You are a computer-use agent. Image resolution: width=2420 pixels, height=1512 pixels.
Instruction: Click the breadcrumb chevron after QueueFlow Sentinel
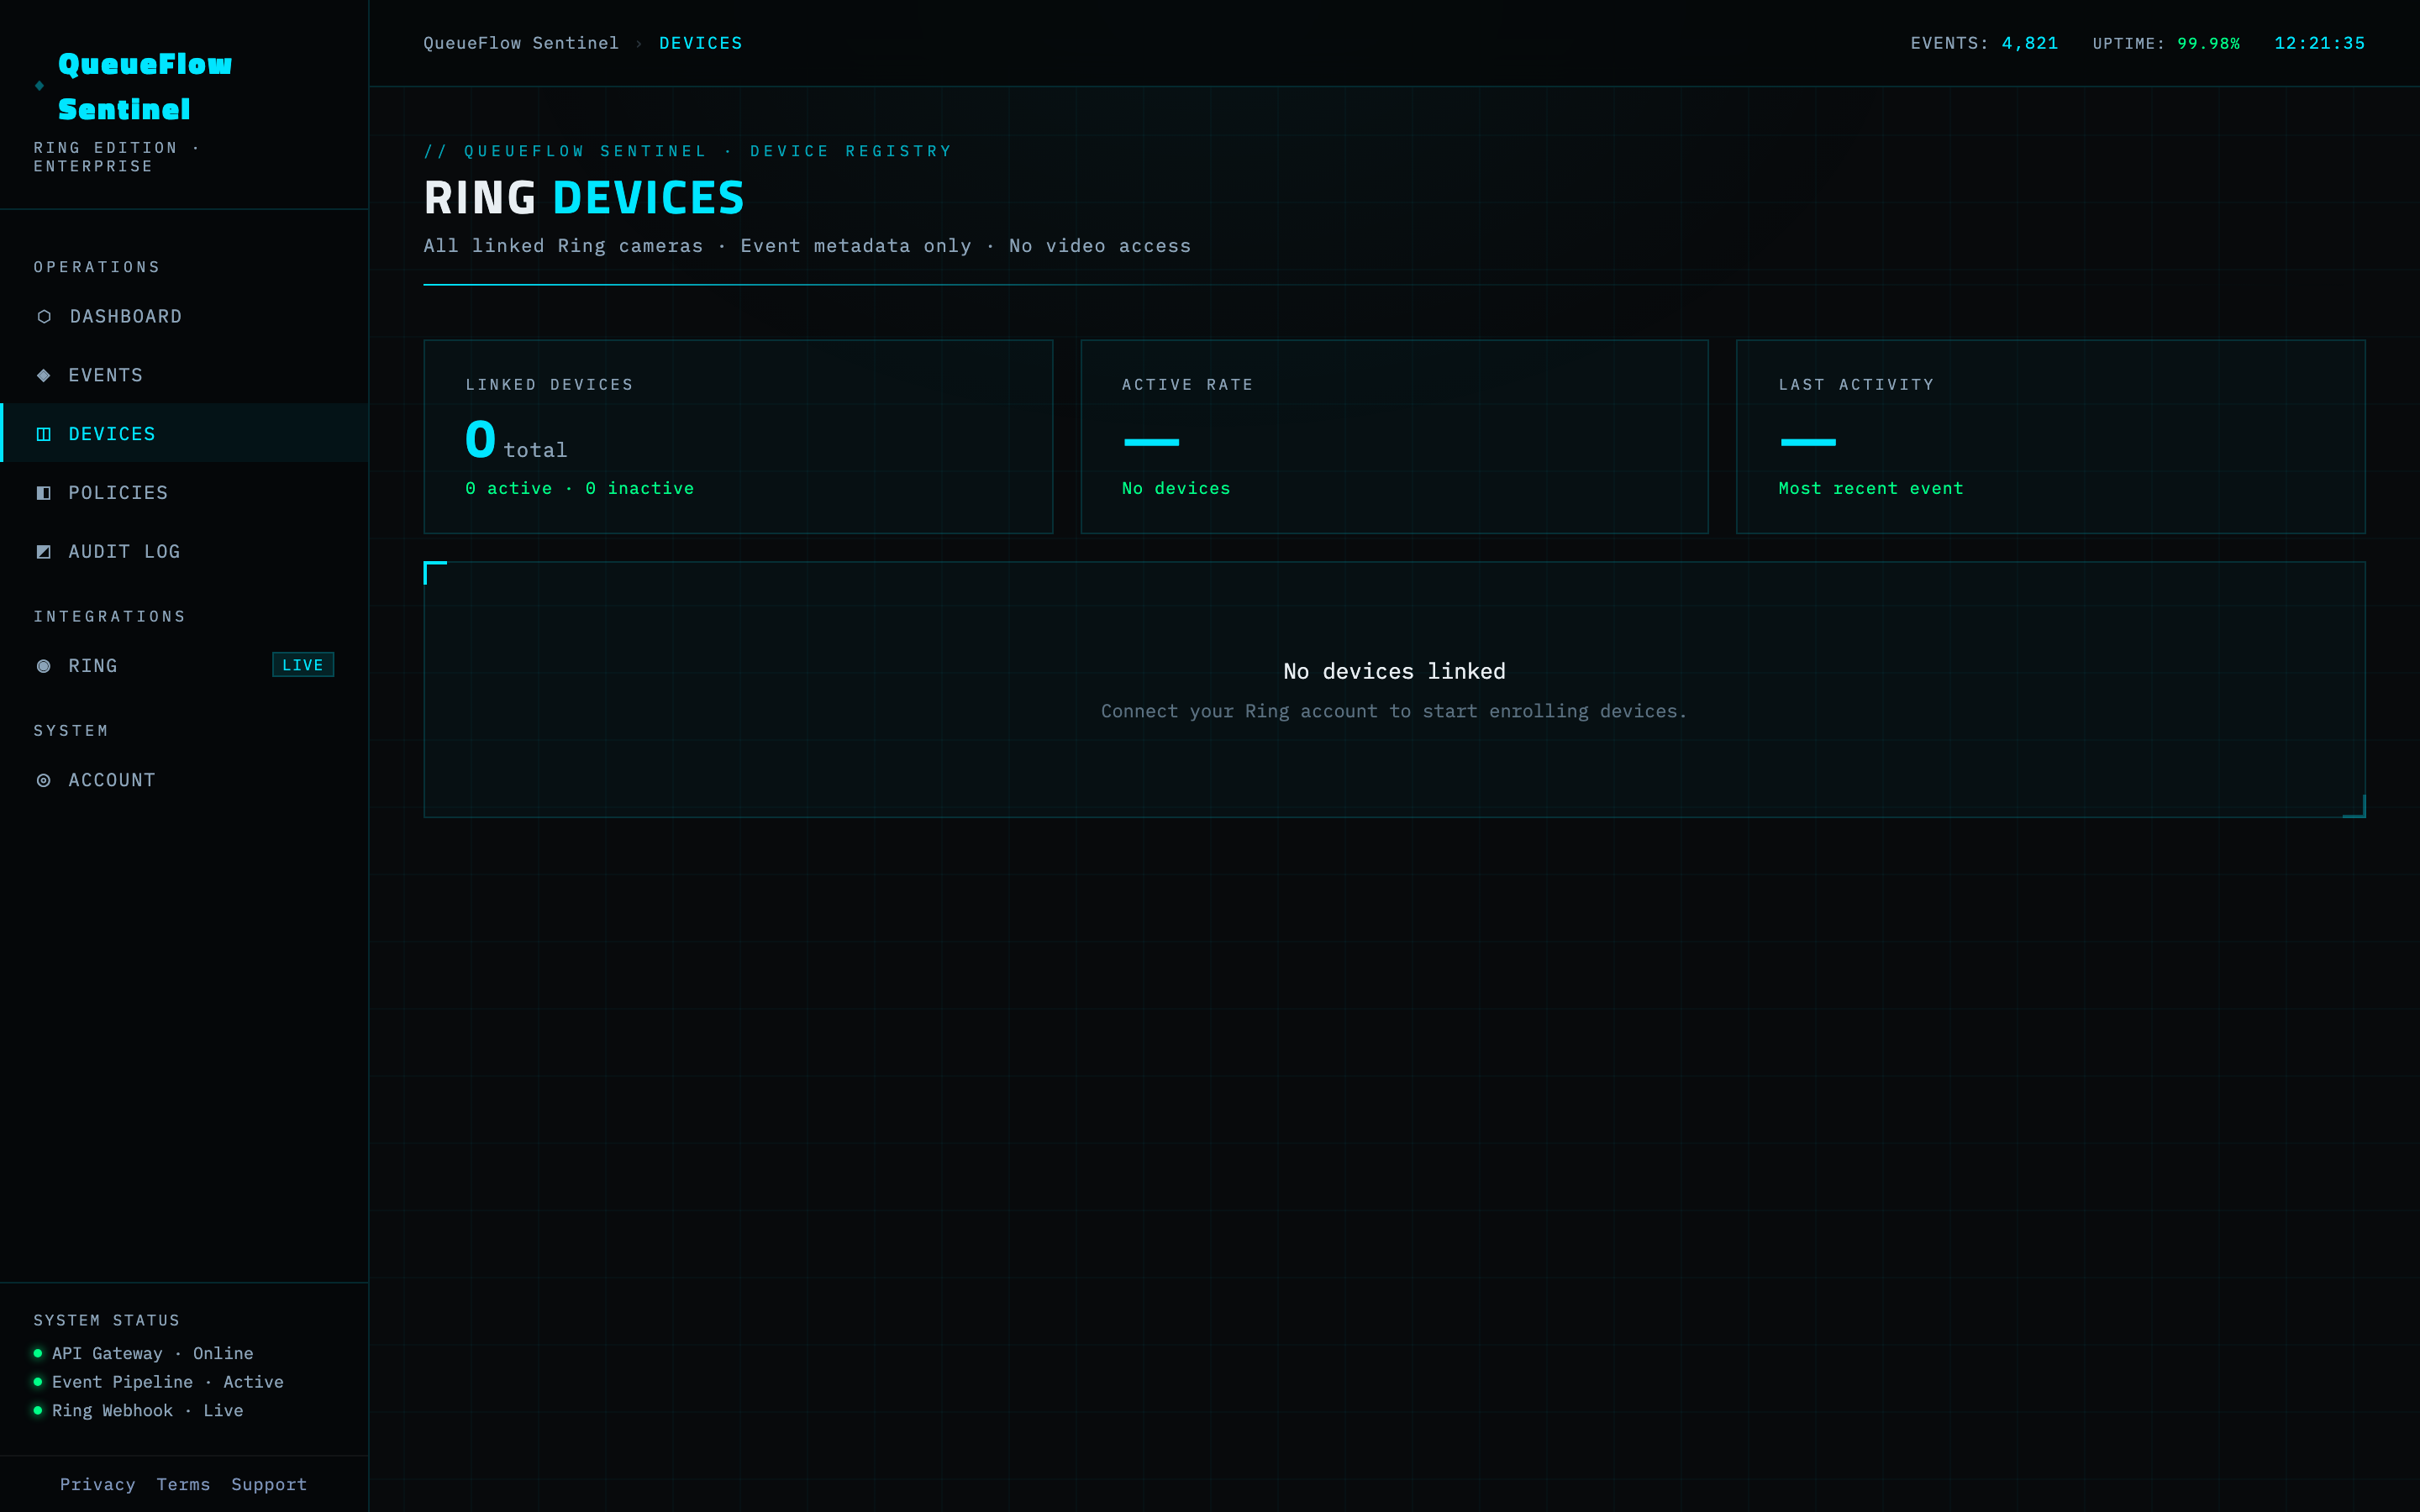[x=638, y=43]
